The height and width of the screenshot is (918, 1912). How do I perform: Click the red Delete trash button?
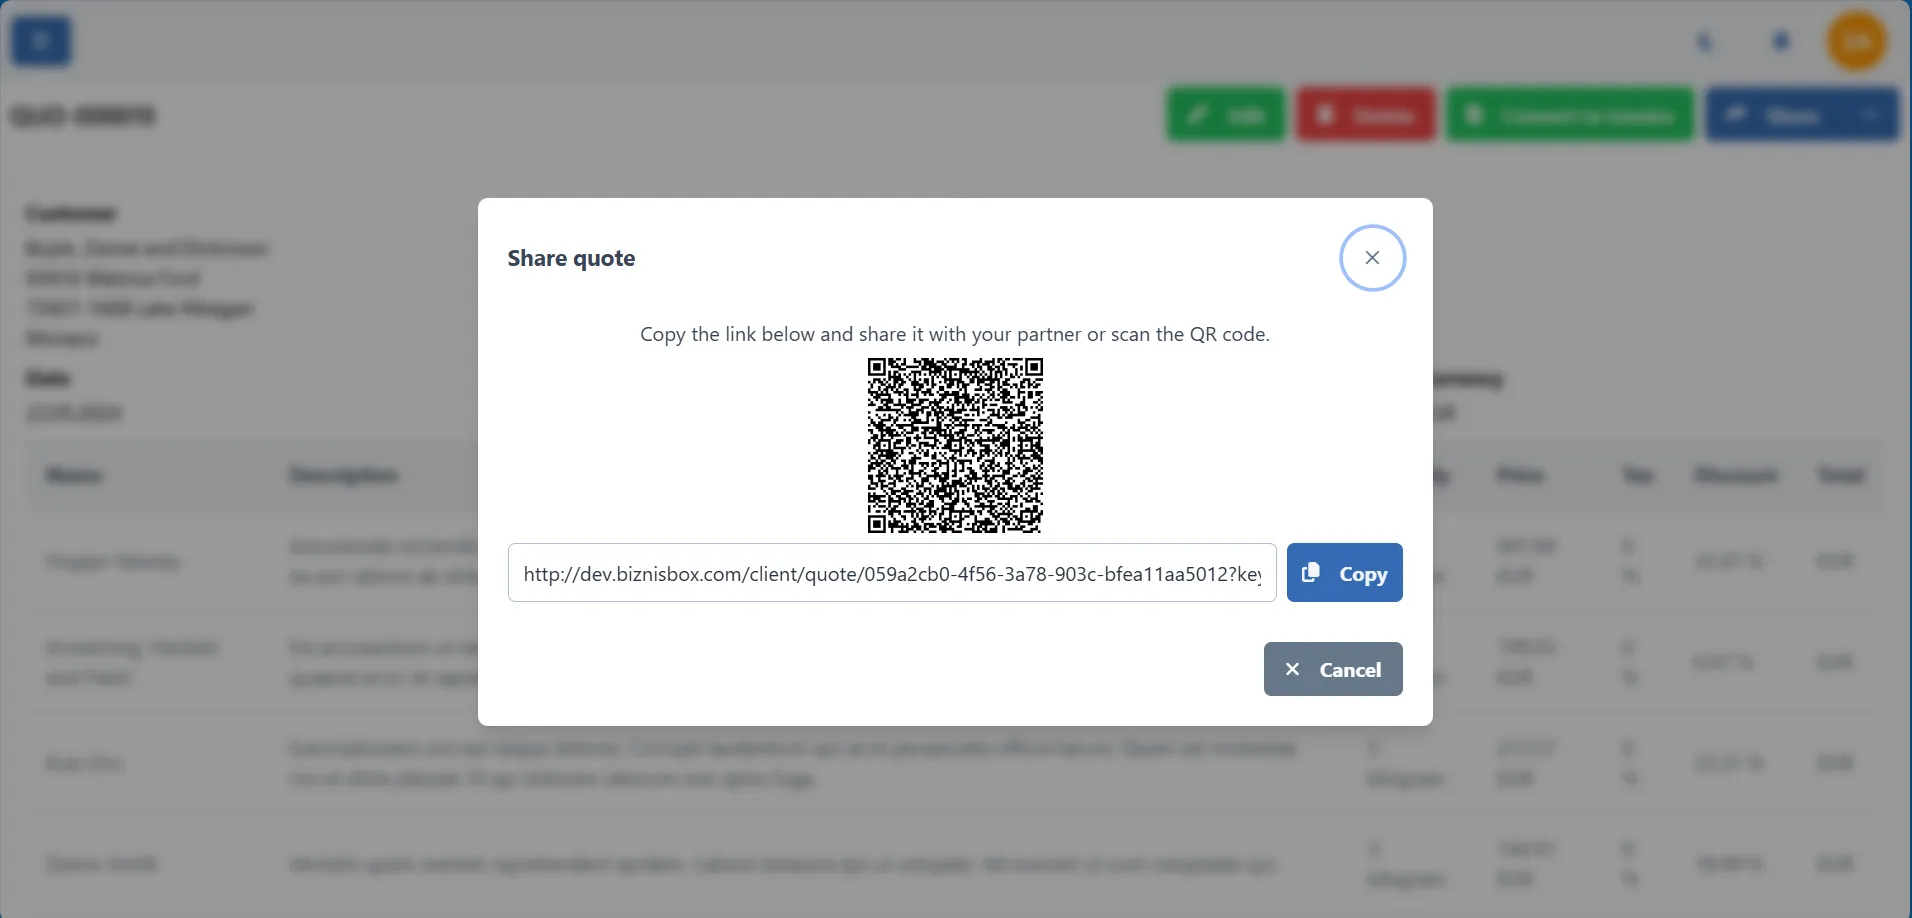tap(1365, 115)
